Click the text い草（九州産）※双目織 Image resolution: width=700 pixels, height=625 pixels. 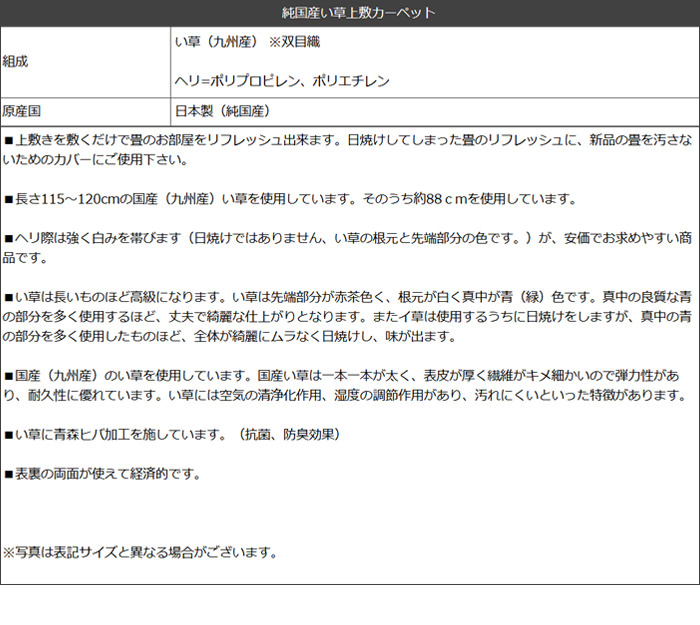pos(247,42)
